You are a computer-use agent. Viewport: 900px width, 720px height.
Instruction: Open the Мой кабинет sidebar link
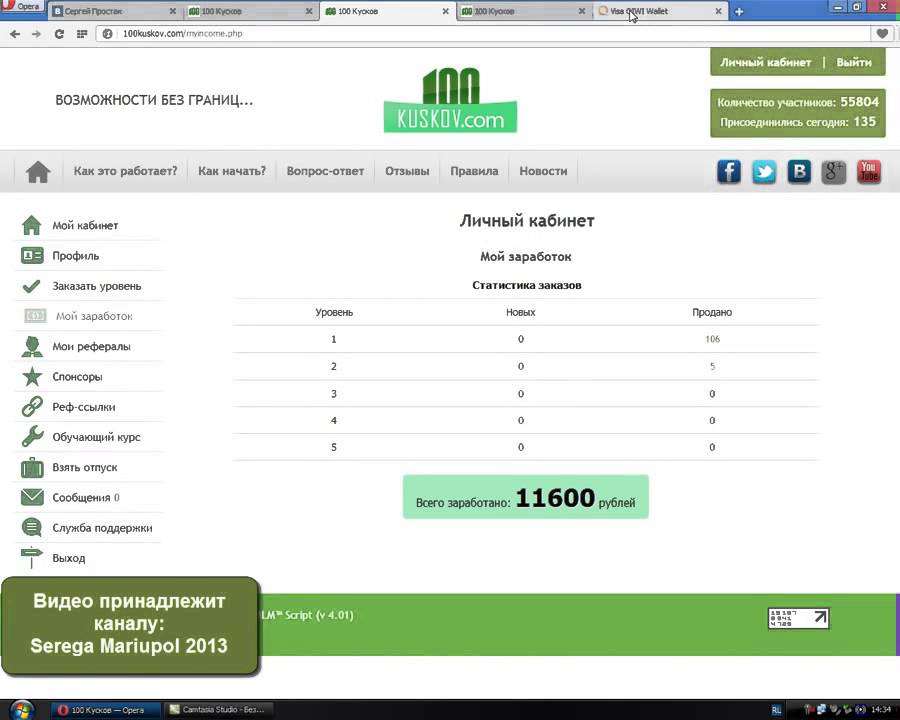[x=85, y=226]
